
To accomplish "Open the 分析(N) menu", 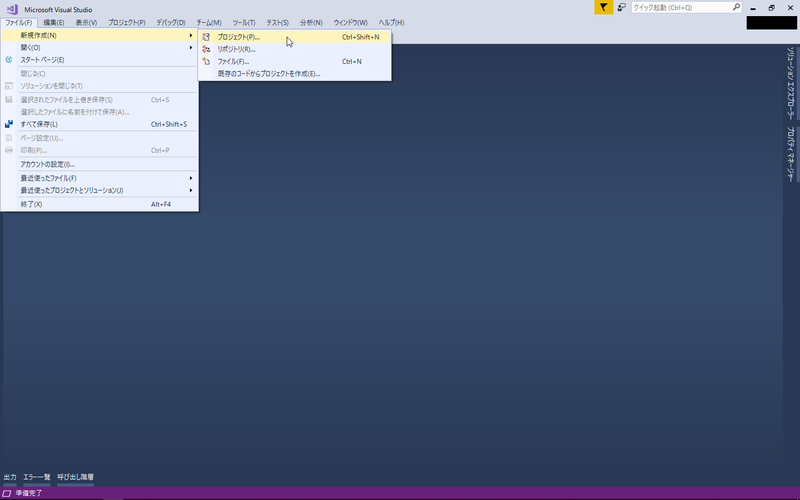I will pos(311,22).
